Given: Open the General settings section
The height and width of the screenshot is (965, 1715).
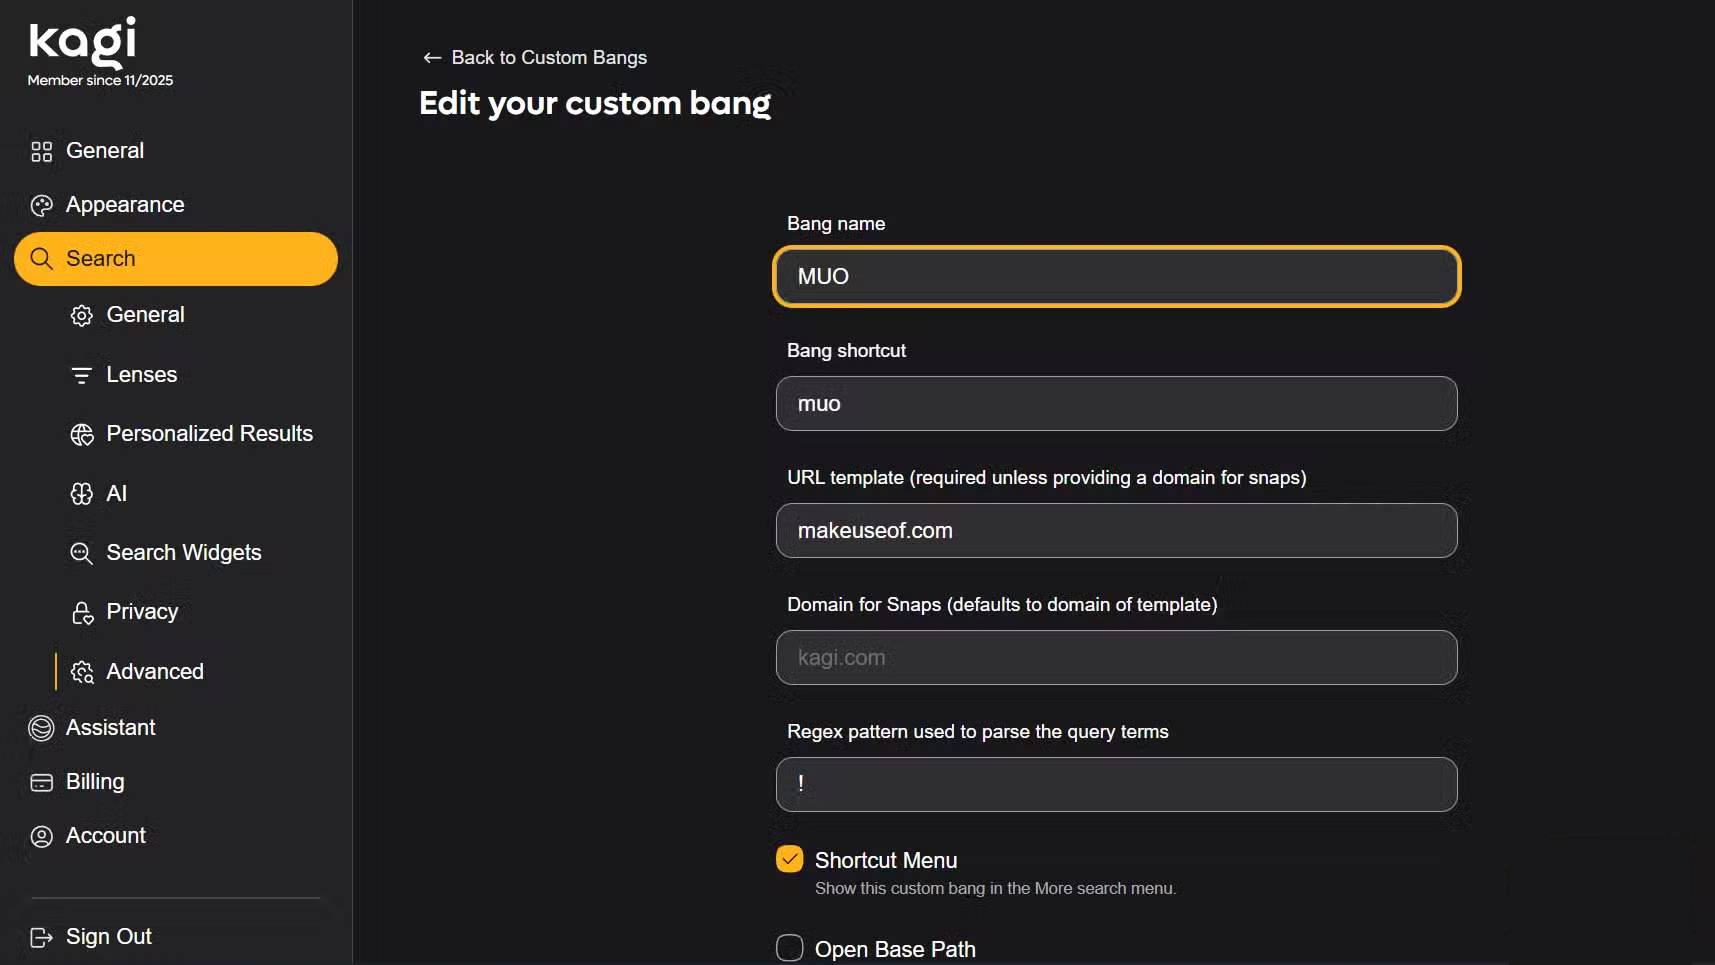Looking at the screenshot, I should tap(104, 151).
